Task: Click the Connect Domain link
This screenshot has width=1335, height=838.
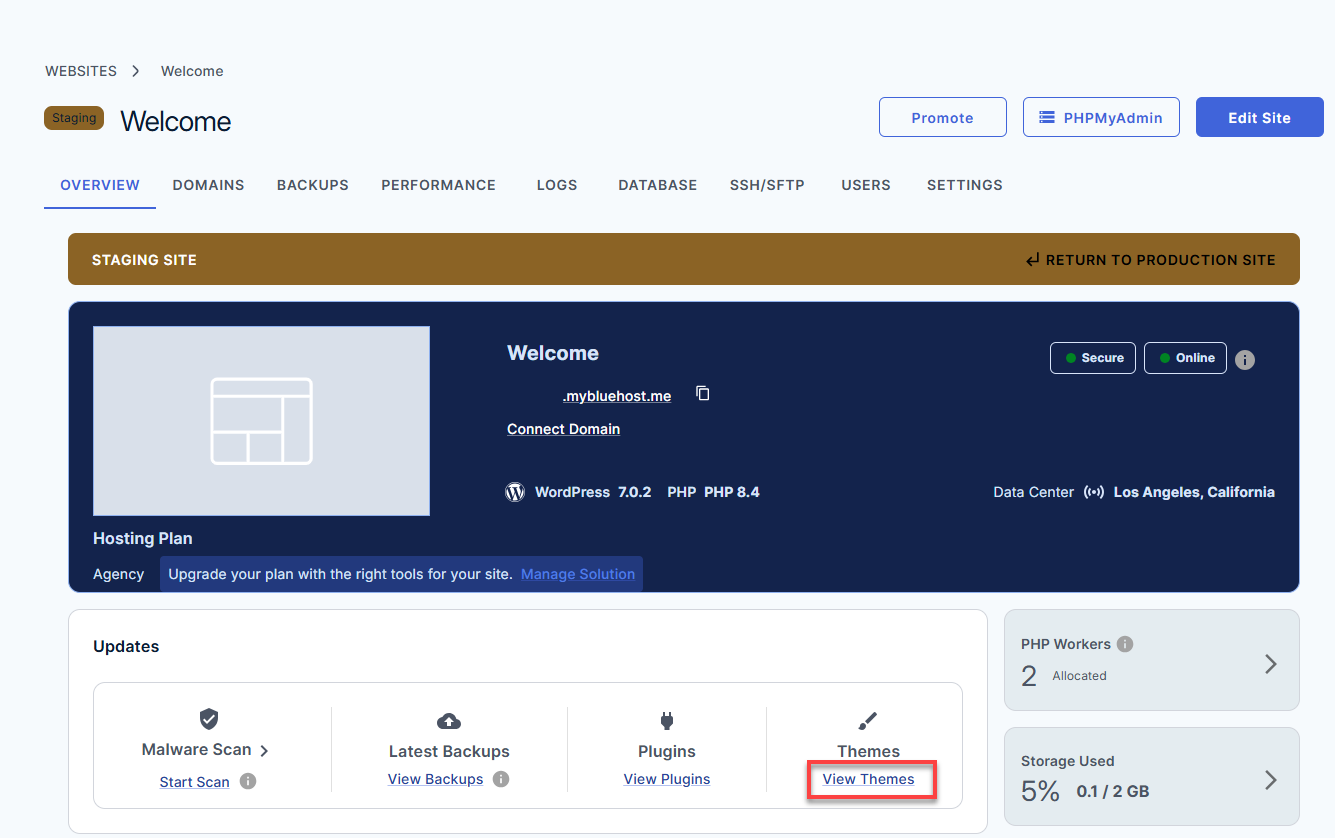Action: [x=564, y=429]
